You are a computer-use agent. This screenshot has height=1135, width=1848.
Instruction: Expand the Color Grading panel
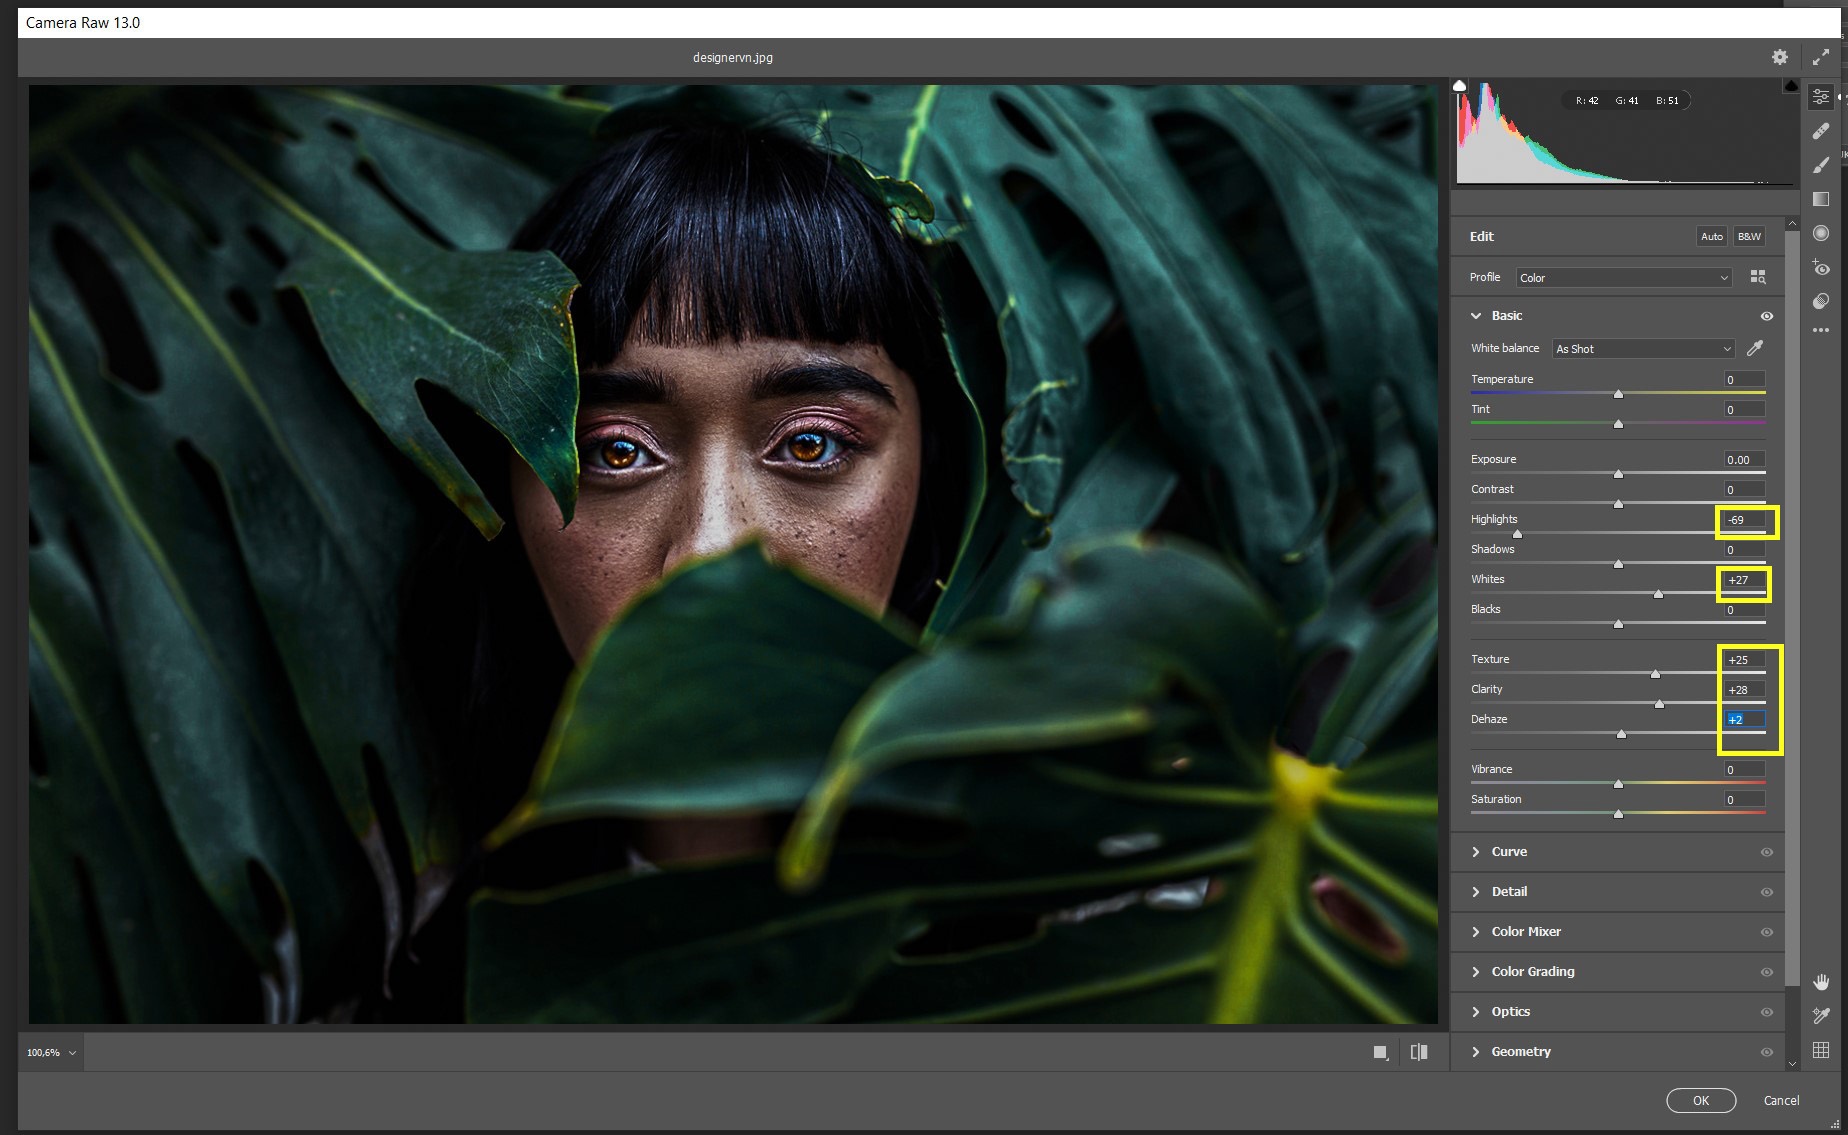point(1476,972)
